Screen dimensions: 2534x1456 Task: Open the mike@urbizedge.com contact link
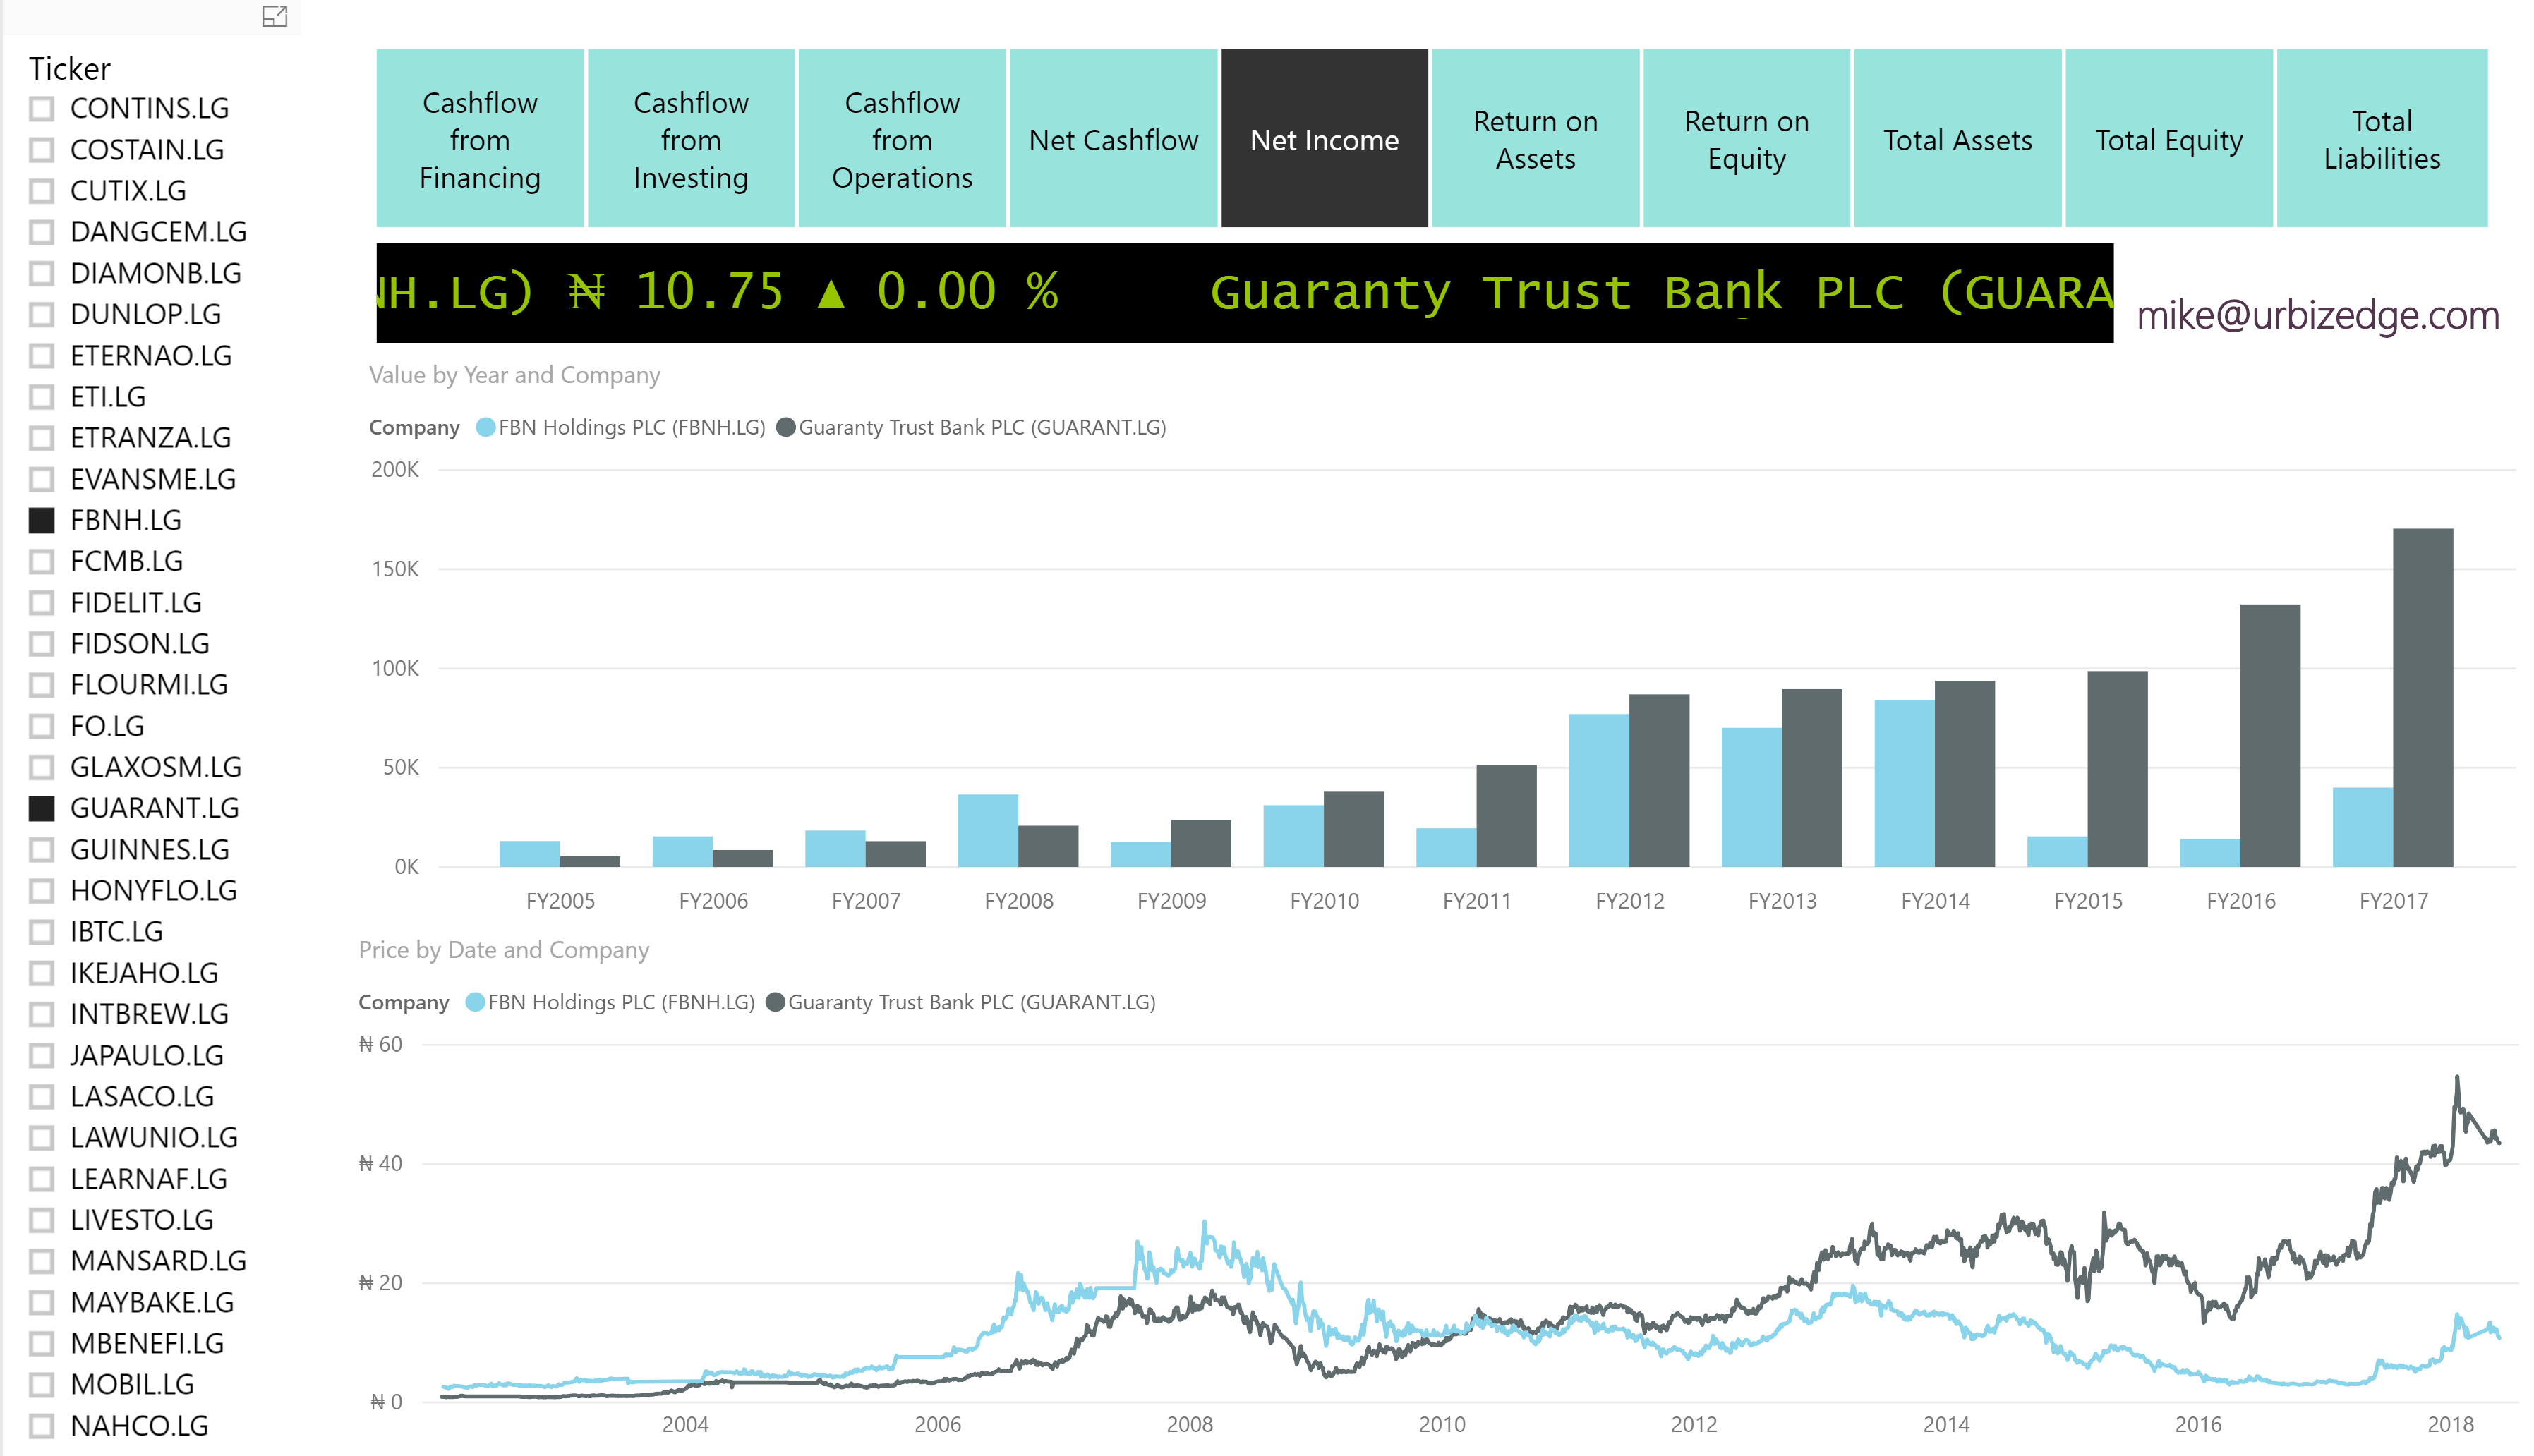2317,316
